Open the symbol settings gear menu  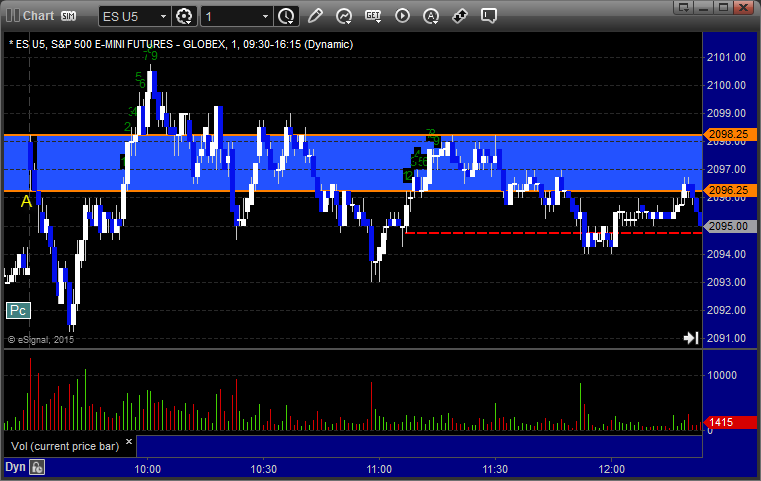[x=184, y=17]
